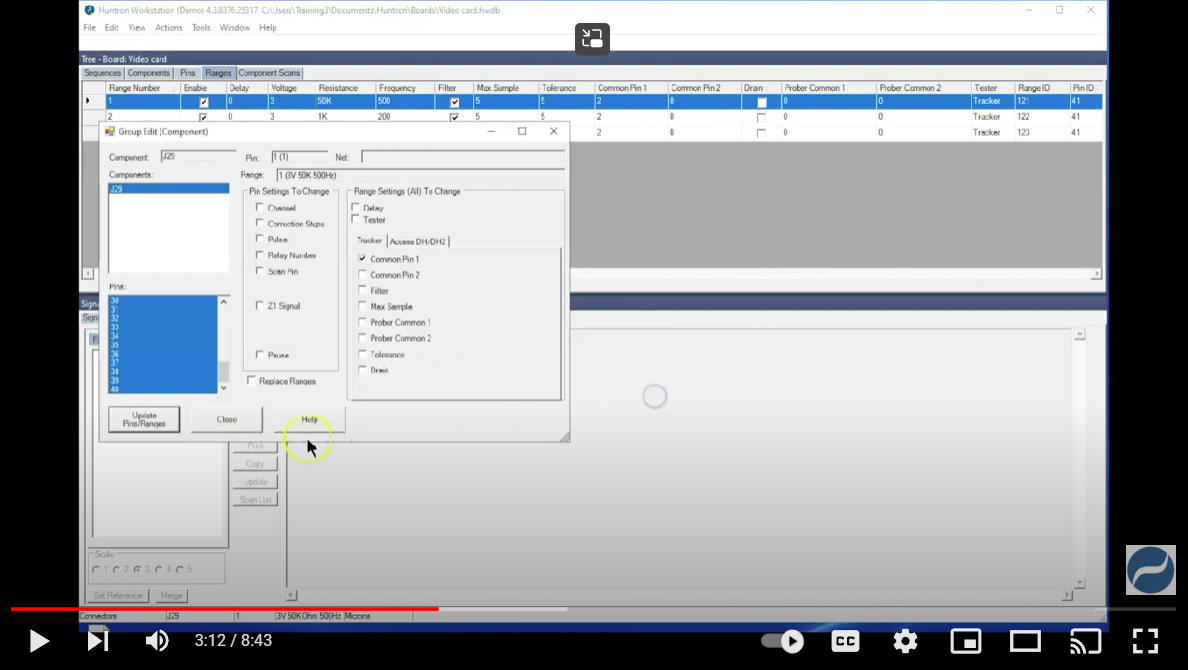Toggle the autoplay switch

783,641
